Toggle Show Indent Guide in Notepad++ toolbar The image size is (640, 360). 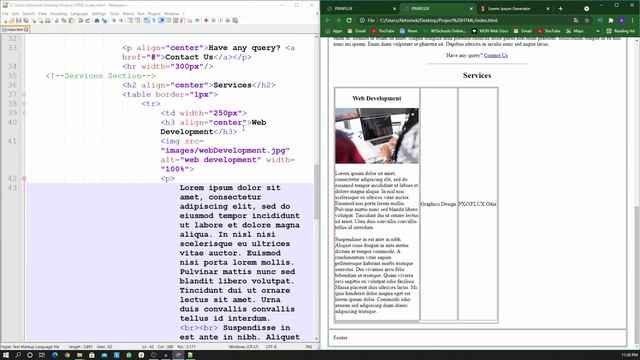tap(162, 20)
